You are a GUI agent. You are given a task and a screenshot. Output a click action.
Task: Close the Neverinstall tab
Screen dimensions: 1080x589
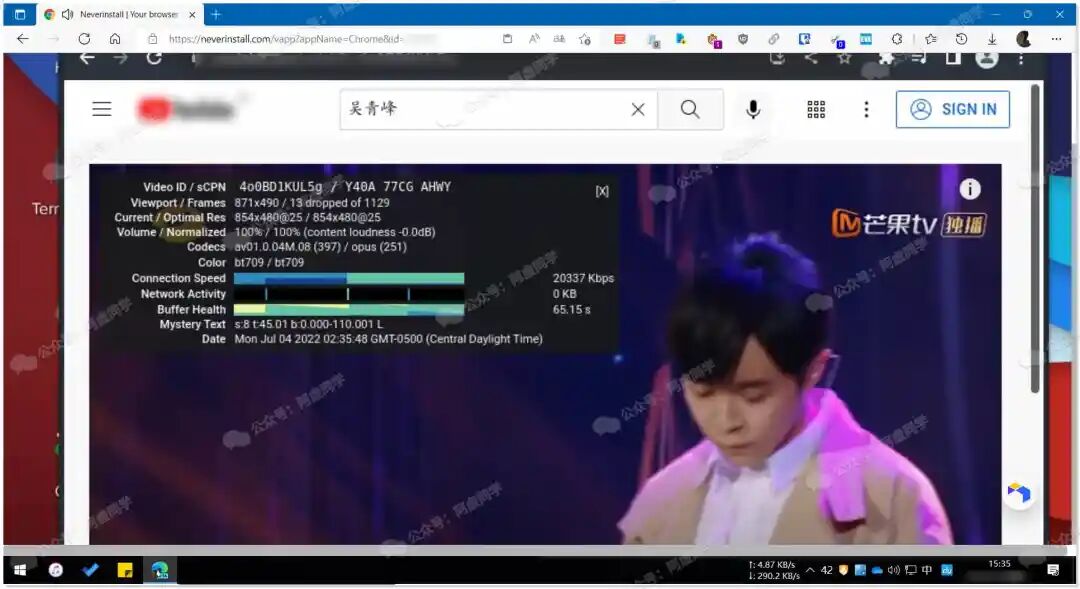(192, 14)
